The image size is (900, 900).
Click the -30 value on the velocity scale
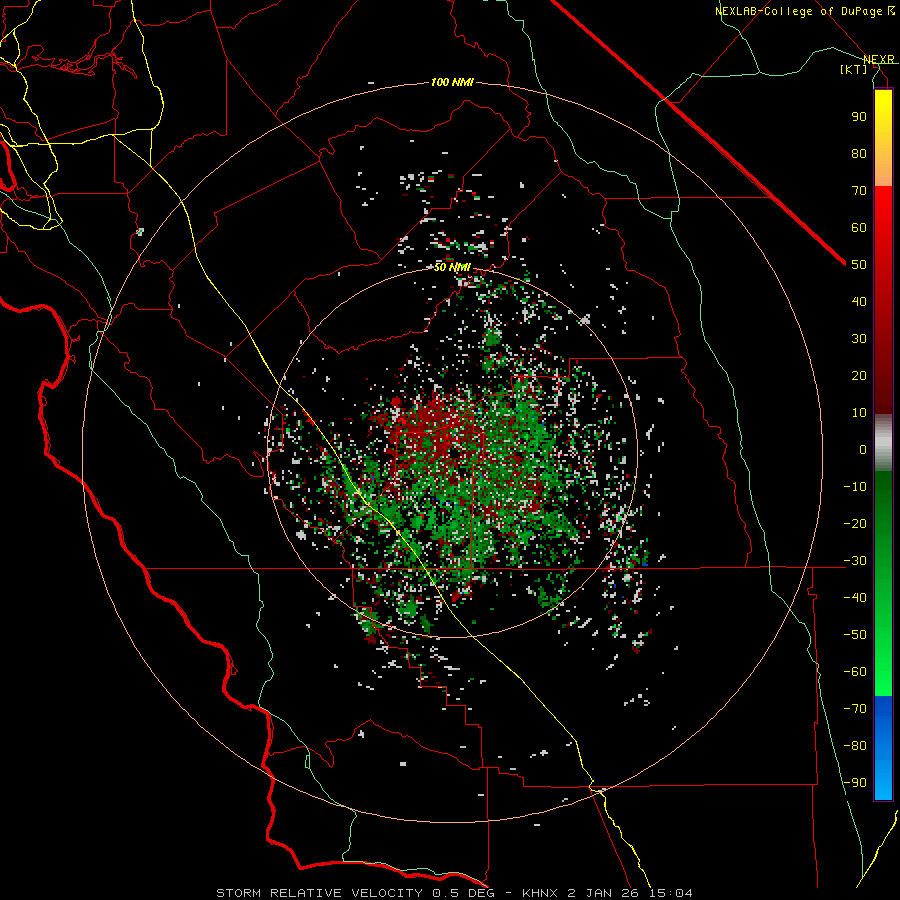tap(855, 561)
